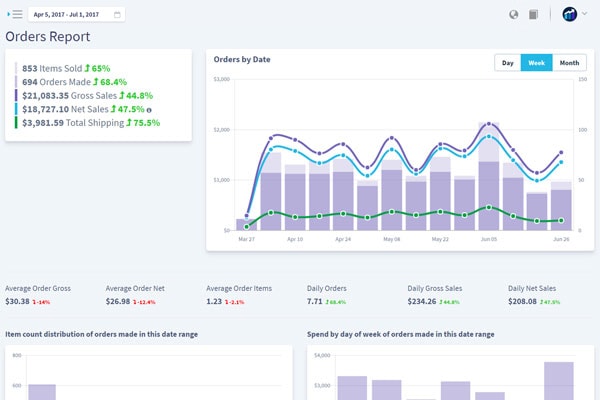Click the globe icon in header

[514, 15]
